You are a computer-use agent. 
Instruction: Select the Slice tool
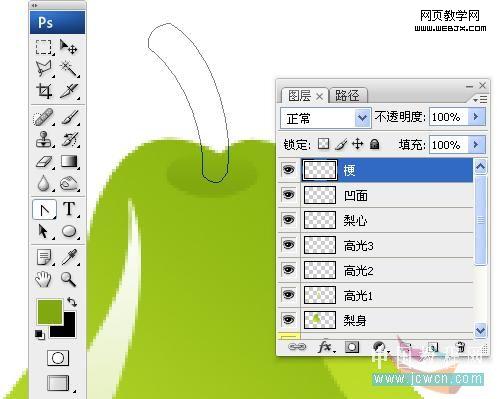[69, 91]
